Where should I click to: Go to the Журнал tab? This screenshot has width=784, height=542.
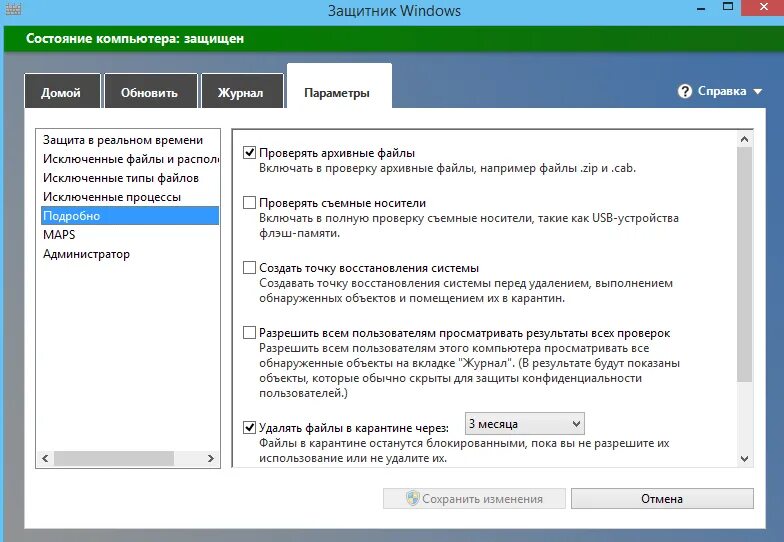tap(242, 91)
